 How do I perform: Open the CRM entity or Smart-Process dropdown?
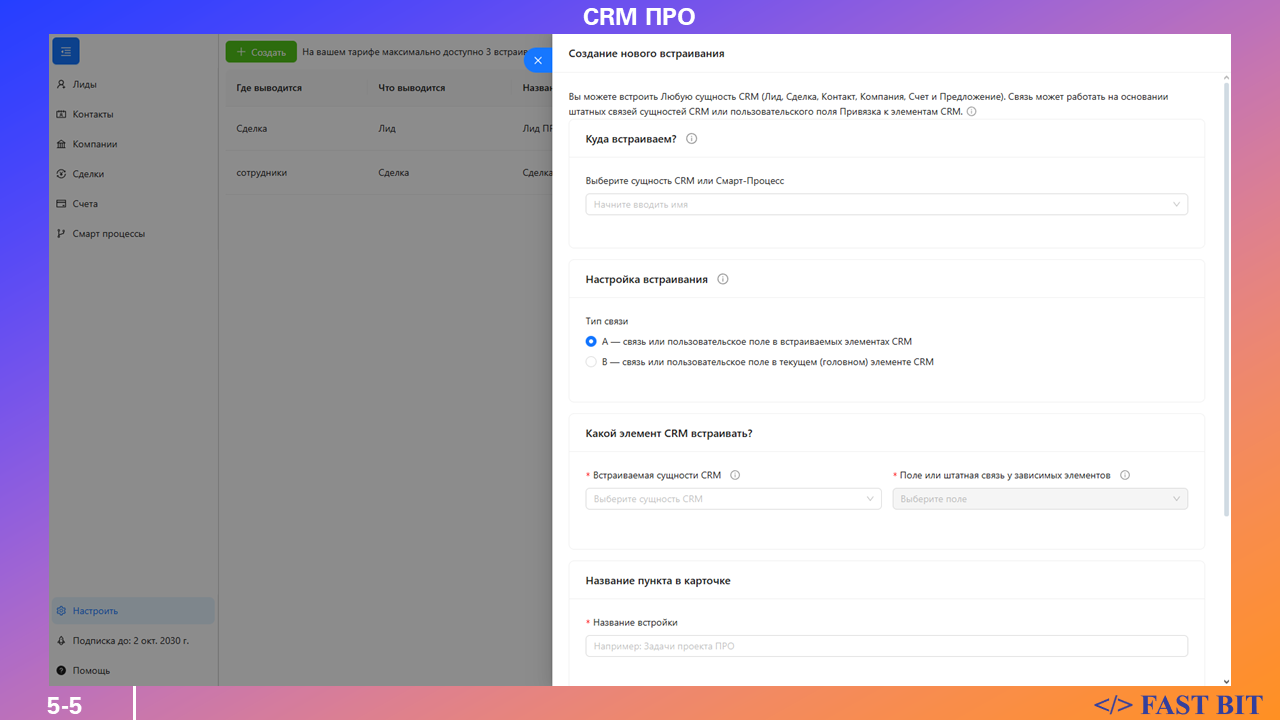[887, 204]
